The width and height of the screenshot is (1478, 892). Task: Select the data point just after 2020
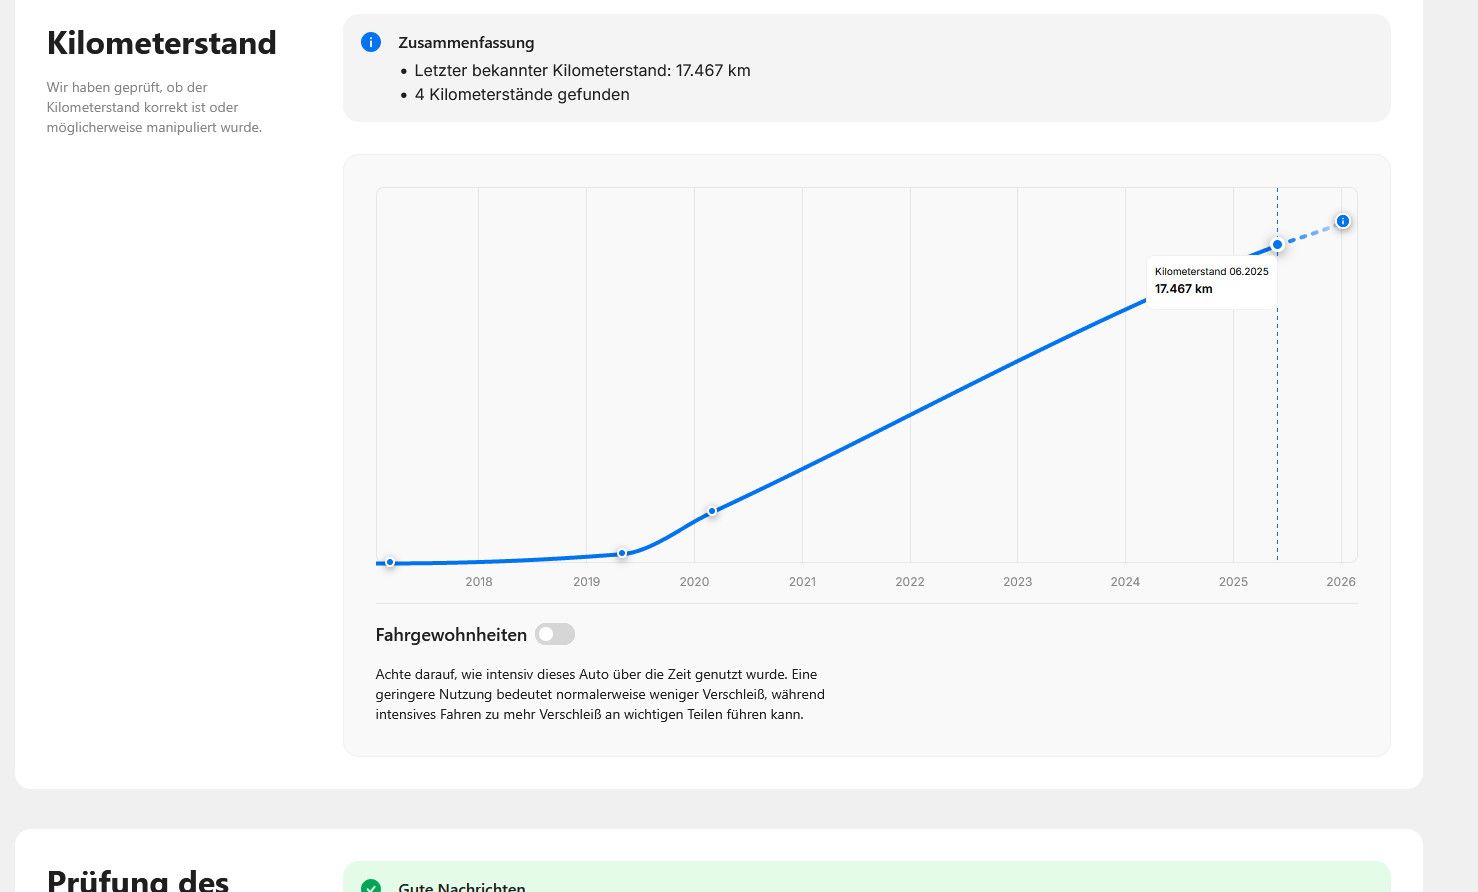tap(712, 511)
